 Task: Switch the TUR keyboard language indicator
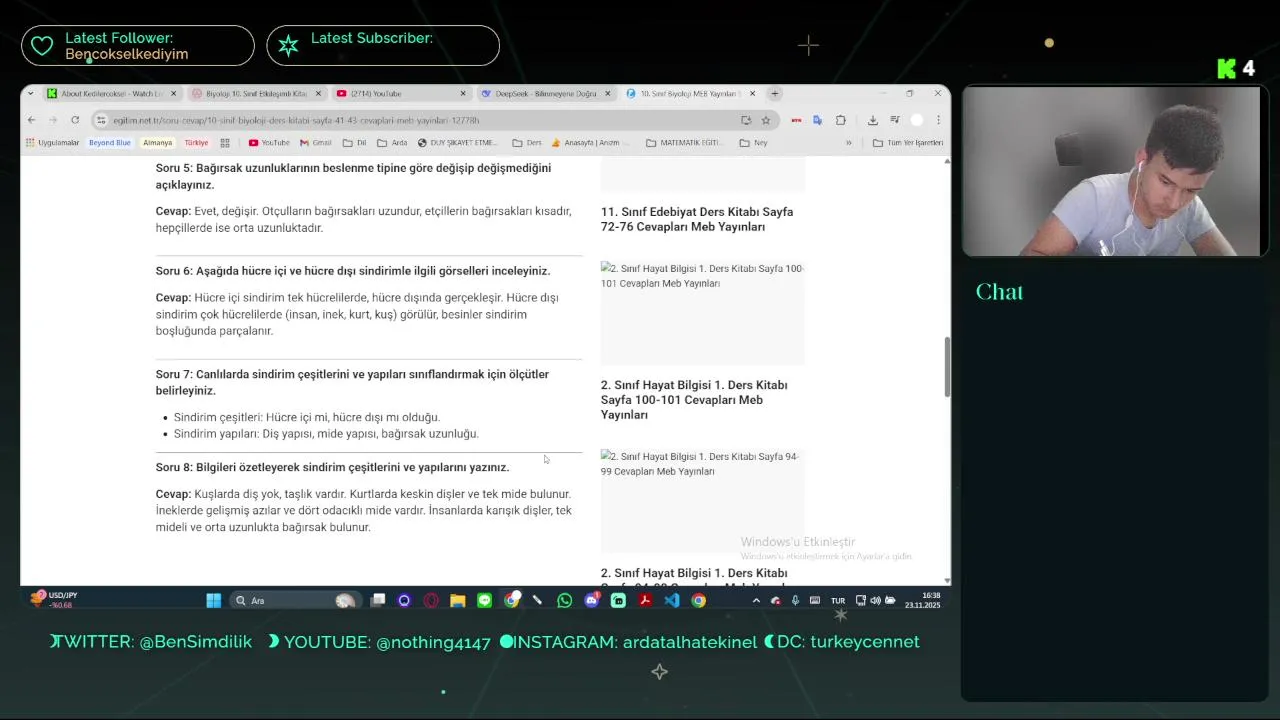(x=838, y=601)
